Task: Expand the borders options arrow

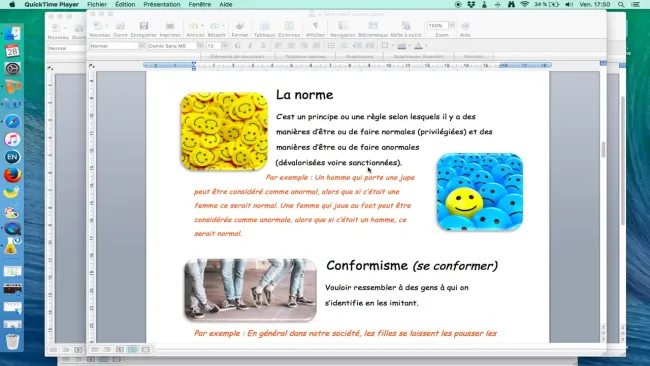Action: point(393,46)
